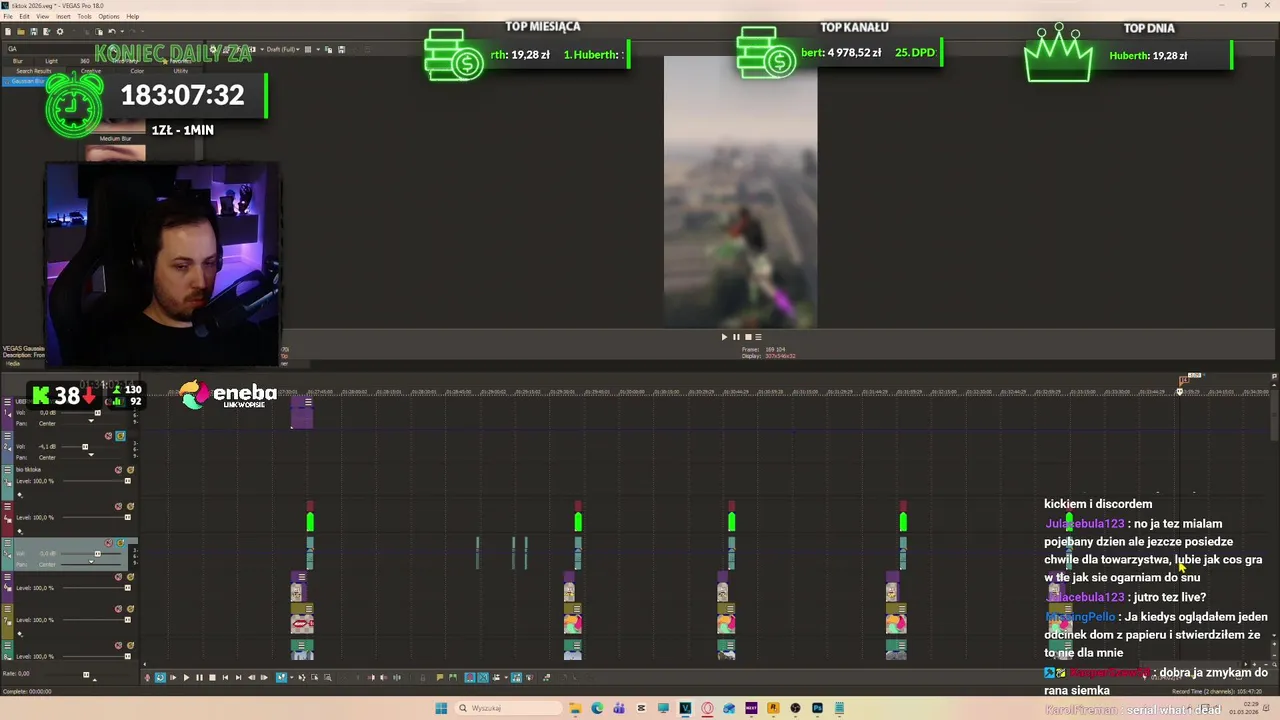This screenshot has height=720, width=1280.
Task: Step to previous frame in transport
Action: tap(252, 678)
